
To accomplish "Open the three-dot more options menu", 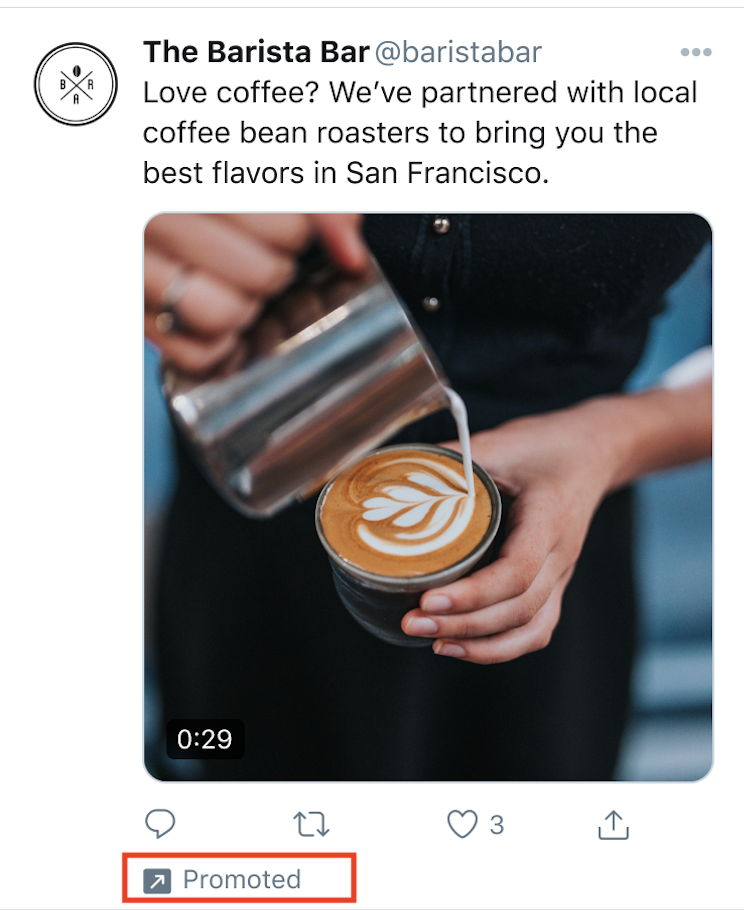I will pyautogui.click(x=696, y=52).
